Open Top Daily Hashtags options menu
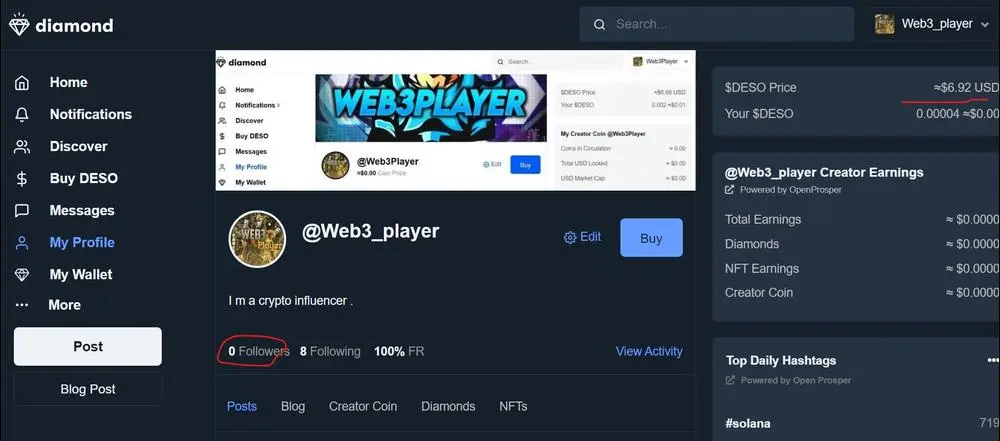This screenshot has width=1000, height=441. coord(992,361)
